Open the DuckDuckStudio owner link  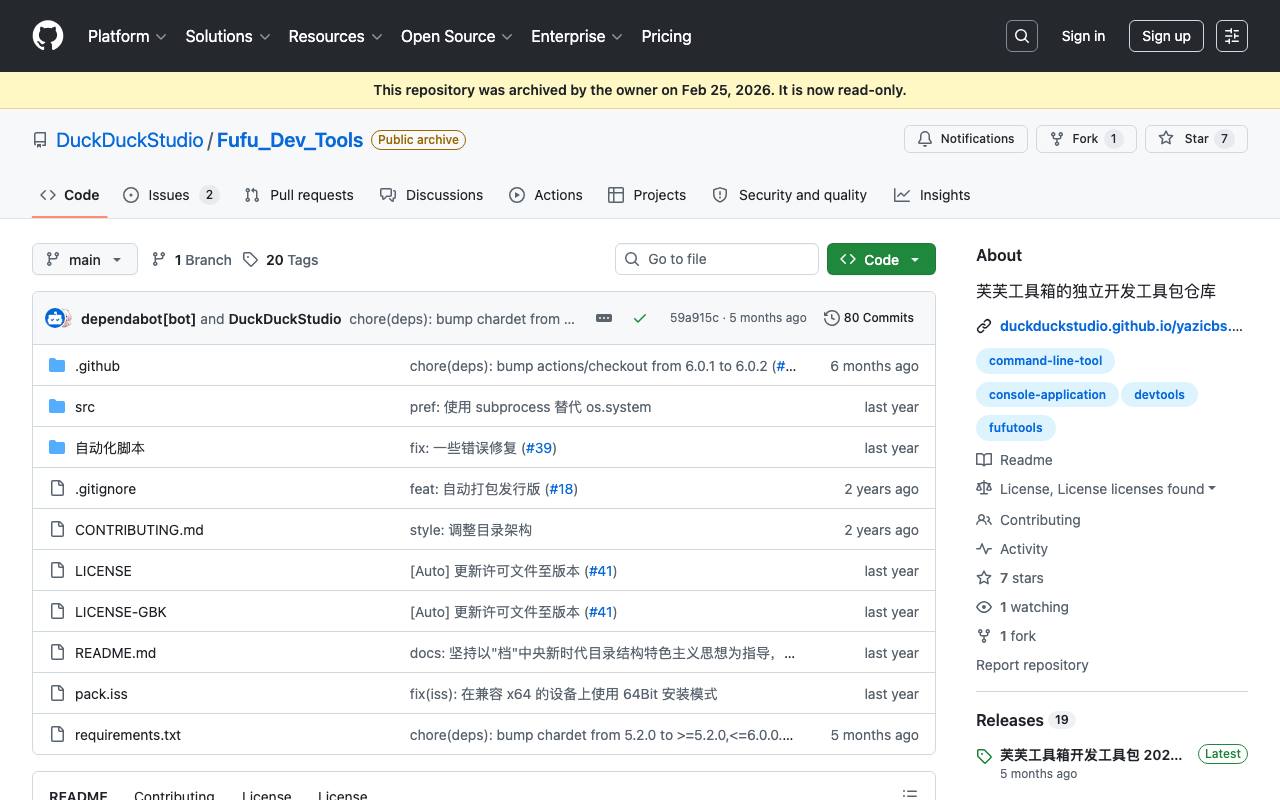(x=130, y=140)
